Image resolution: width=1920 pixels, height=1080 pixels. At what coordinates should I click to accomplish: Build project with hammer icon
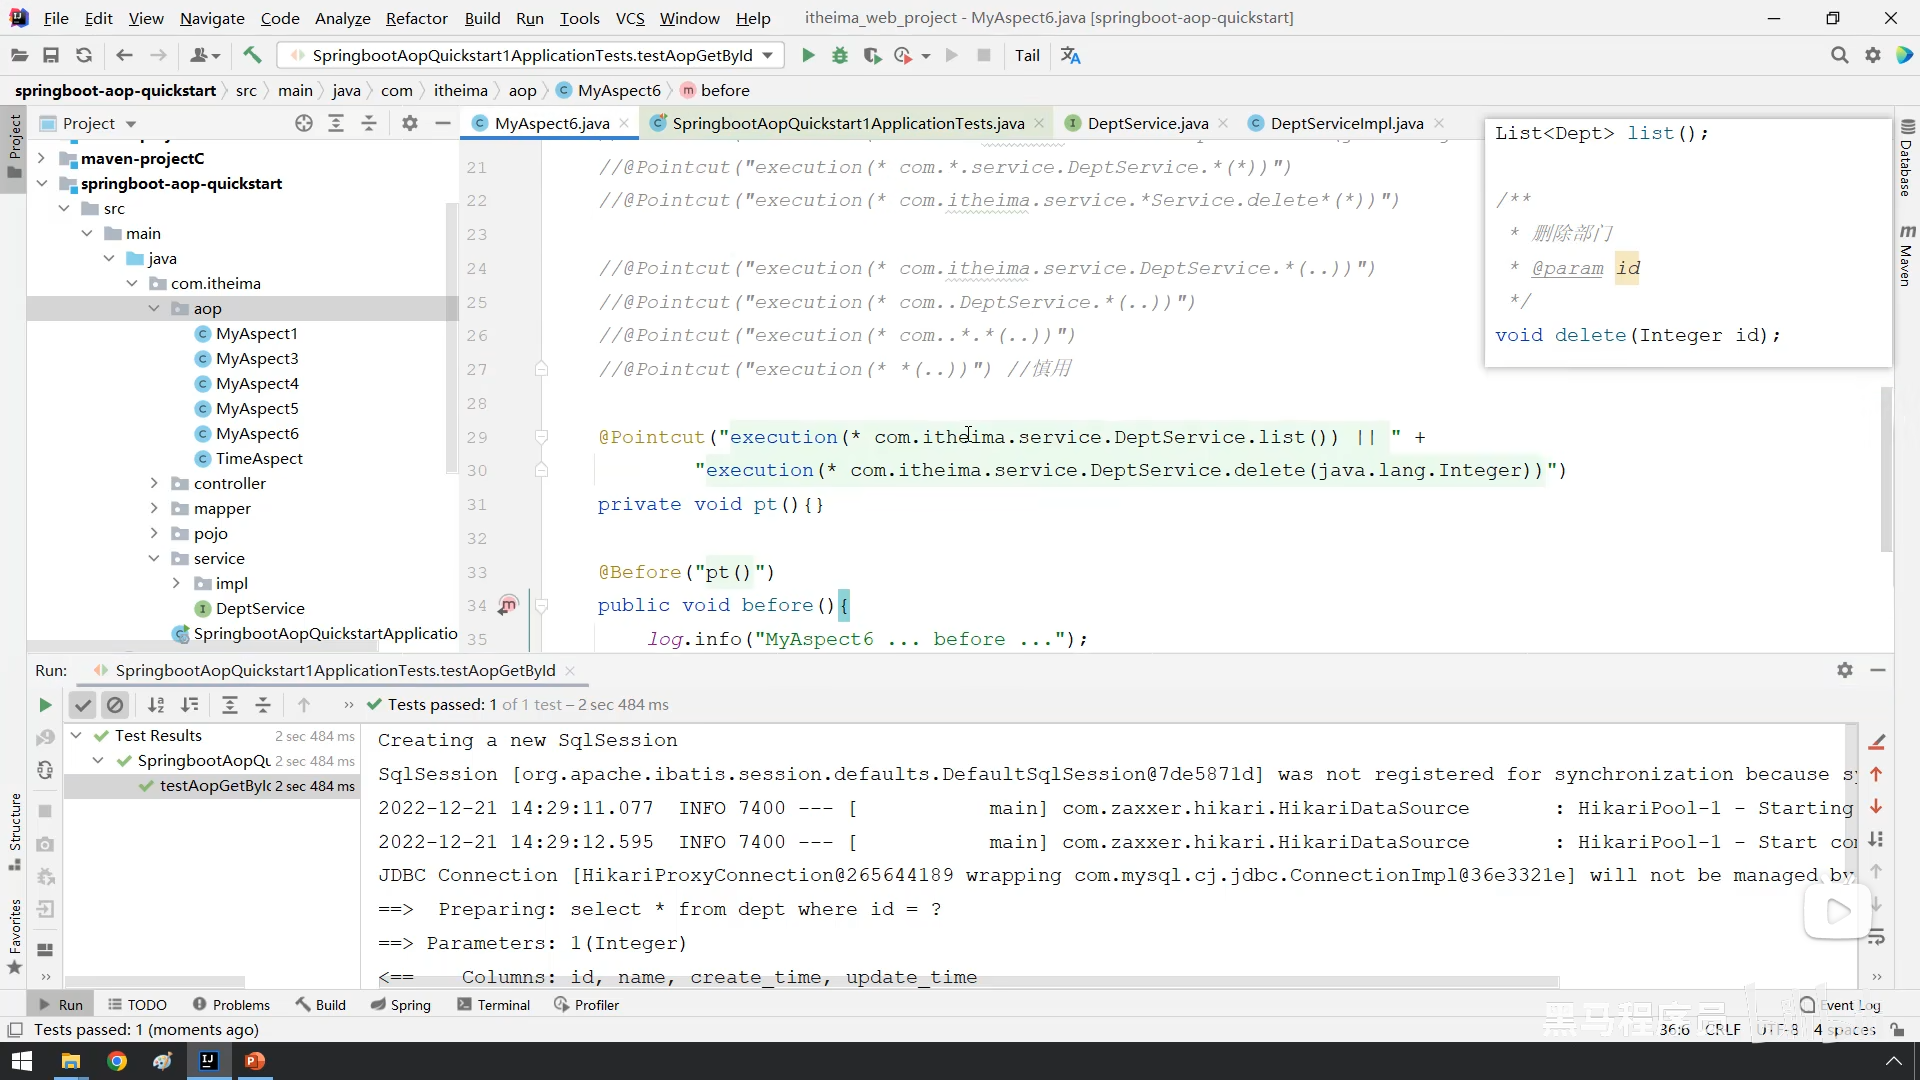coord(252,56)
